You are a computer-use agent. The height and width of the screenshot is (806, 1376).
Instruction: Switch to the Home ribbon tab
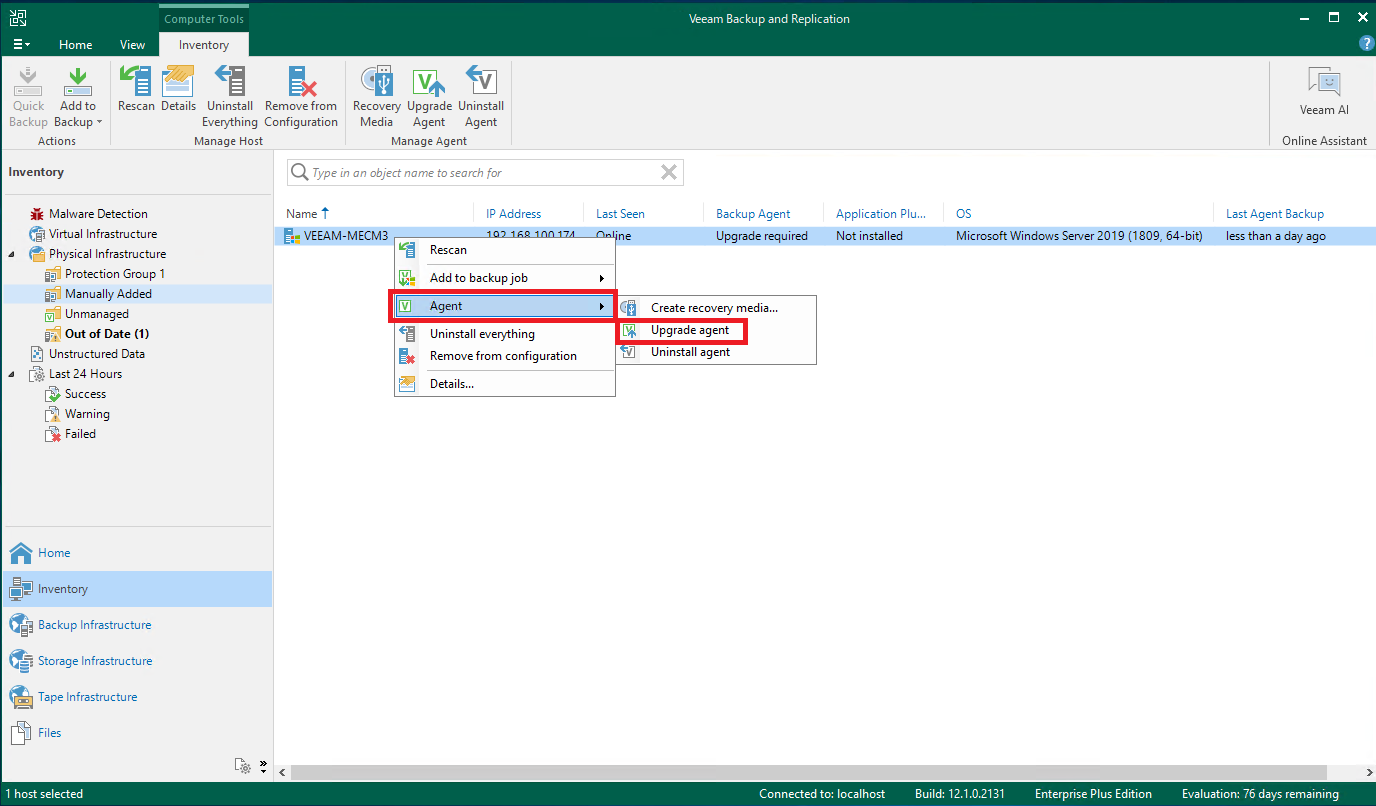pyautogui.click(x=75, y=45)
